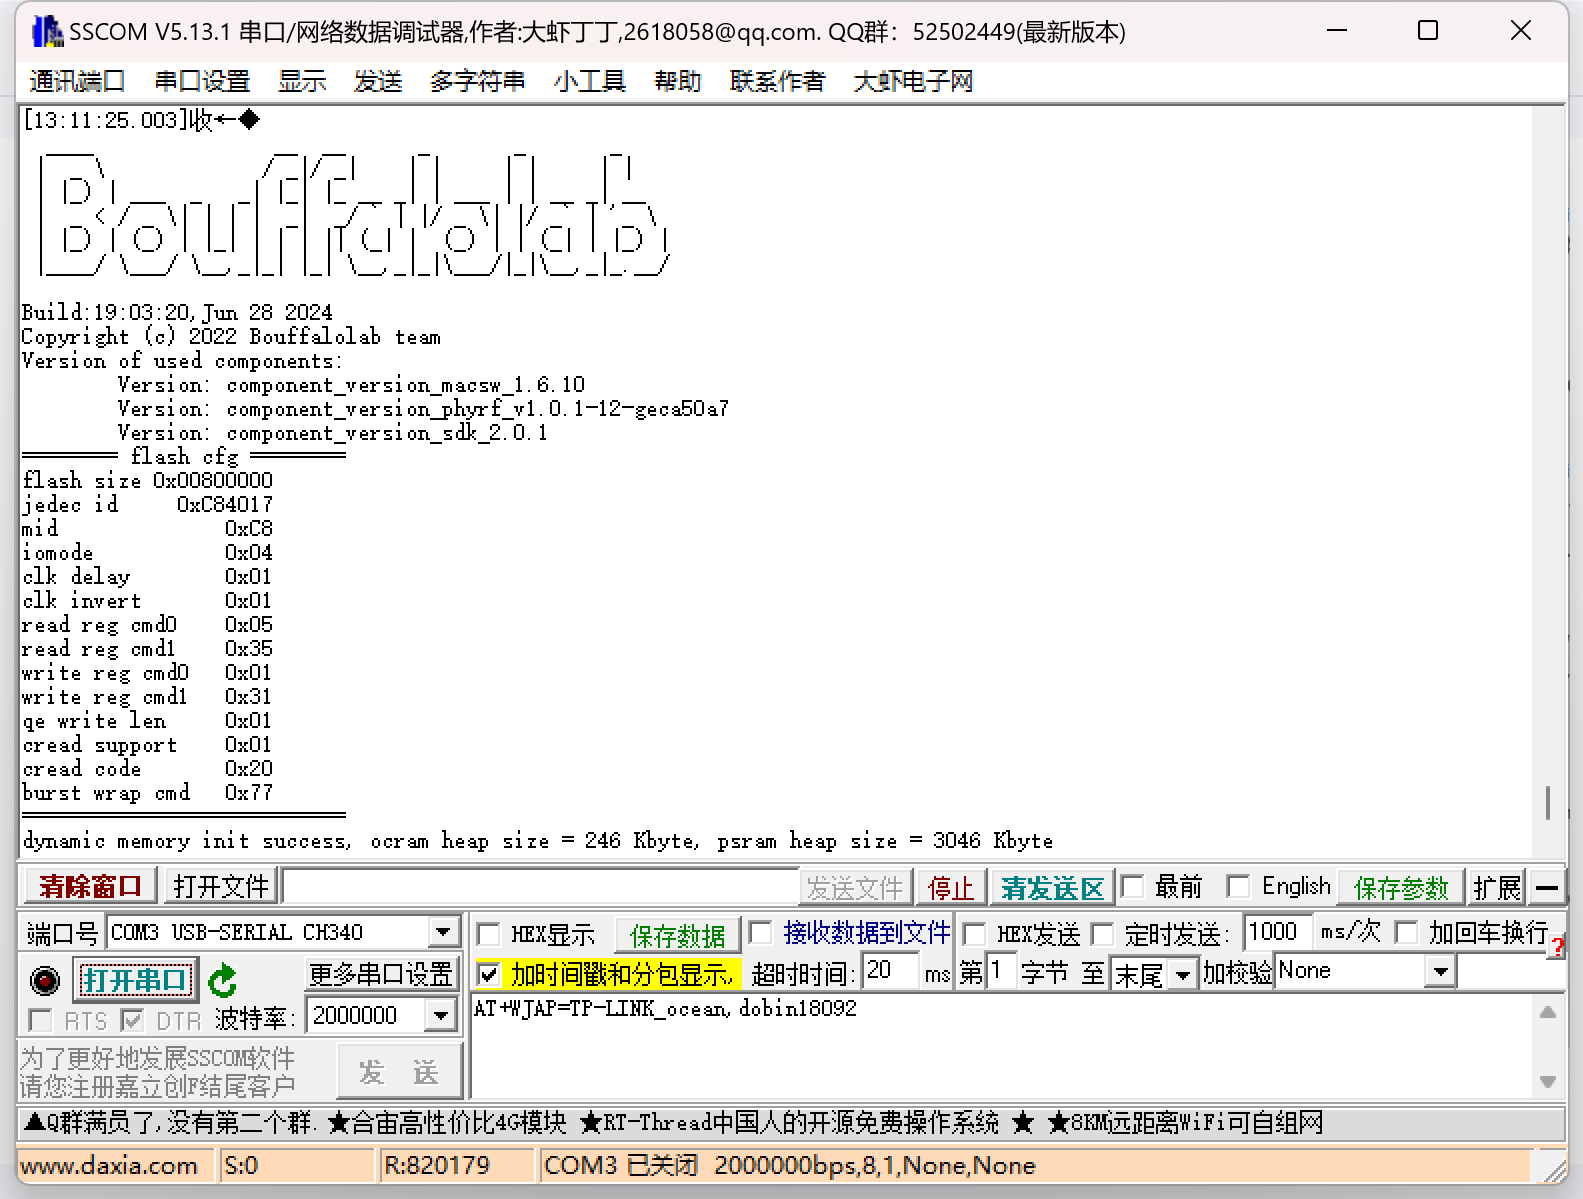The image size is (1583, 1199).
Task: Click the 打开文件 open file button
Action: [221, 886]
